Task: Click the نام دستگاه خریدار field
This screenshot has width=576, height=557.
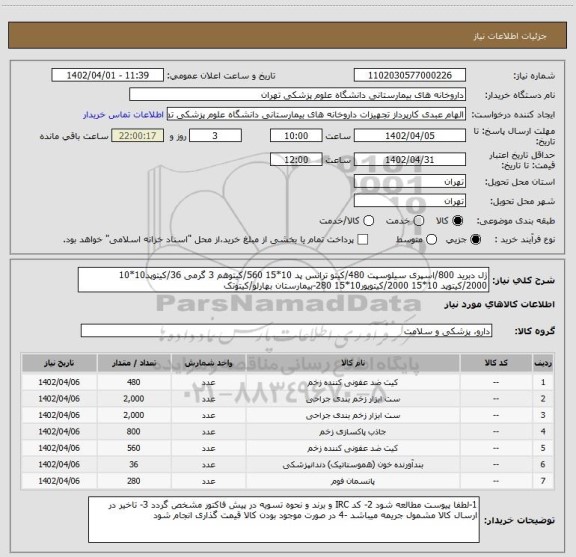Action: point(298,95)
